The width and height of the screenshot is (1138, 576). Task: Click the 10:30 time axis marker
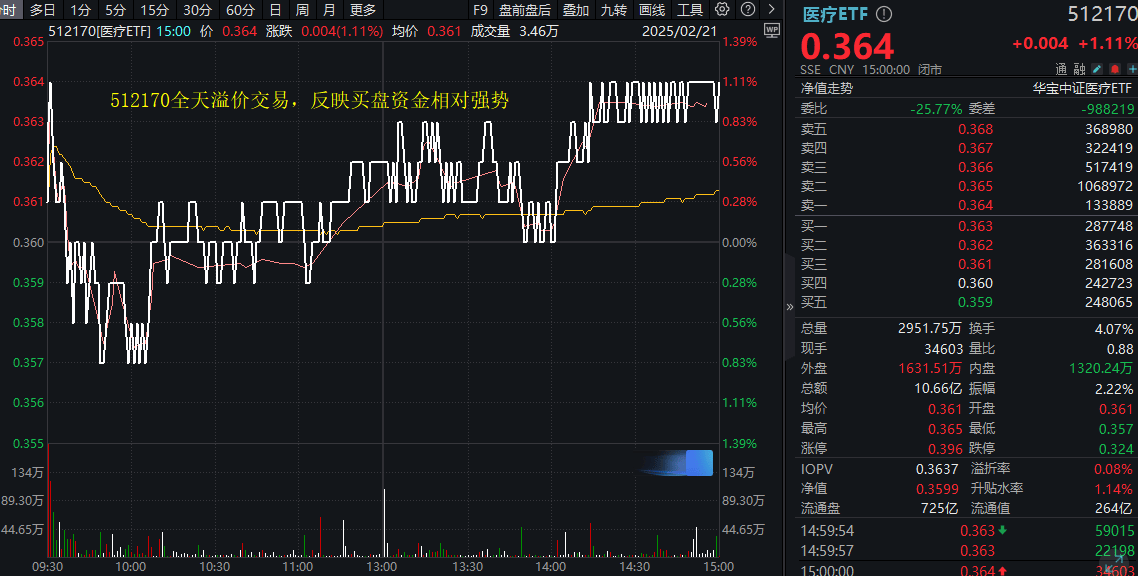tap(214, 567)
